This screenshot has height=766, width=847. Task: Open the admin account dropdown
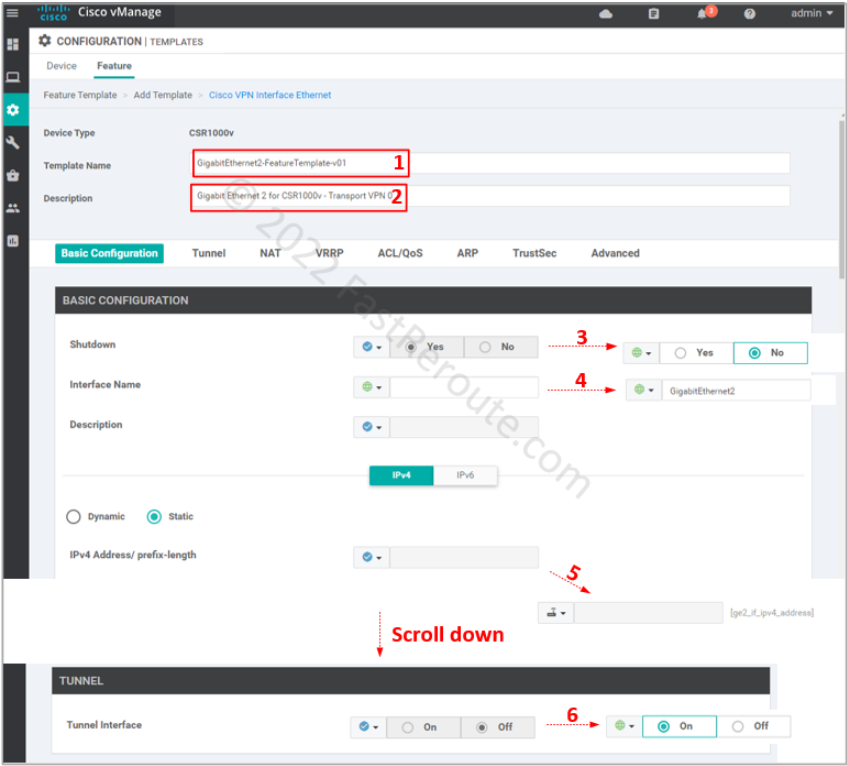810,15
